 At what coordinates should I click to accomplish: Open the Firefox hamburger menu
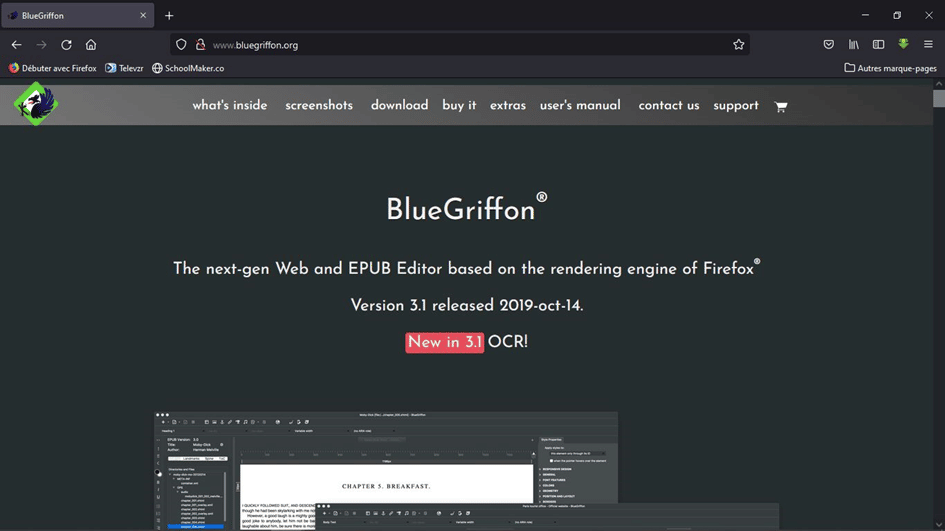tap(928, 45)
